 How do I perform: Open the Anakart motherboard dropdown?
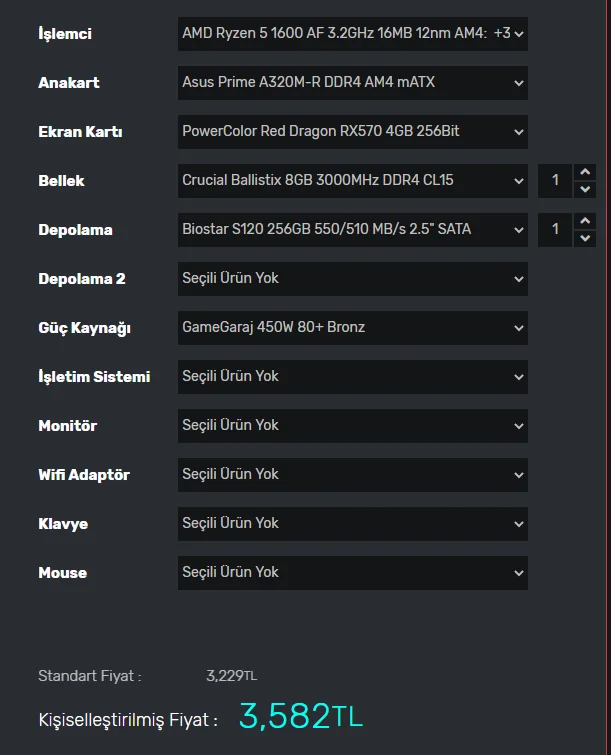[x=352, y=83]
